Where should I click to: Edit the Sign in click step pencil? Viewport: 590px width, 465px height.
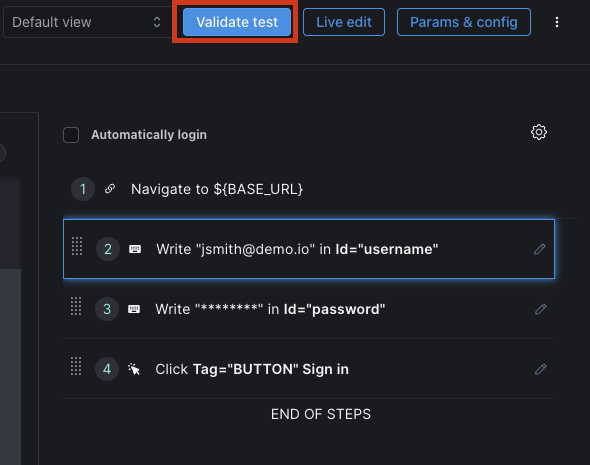coord(540,369)
